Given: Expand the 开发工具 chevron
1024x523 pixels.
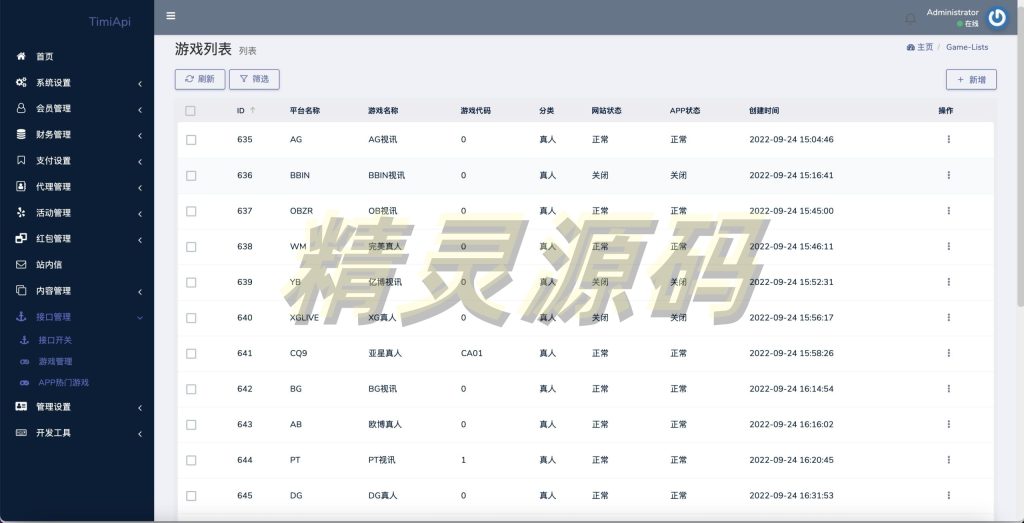Looking at the screenshot, I should [140, 434].
